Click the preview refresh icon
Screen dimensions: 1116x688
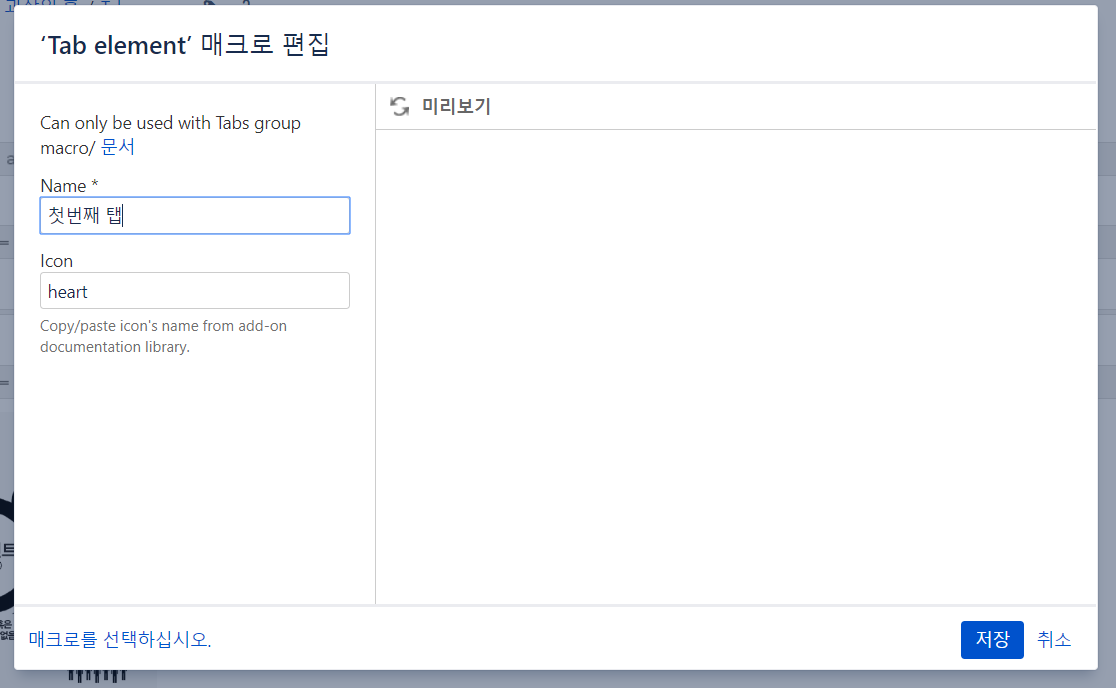400,107
